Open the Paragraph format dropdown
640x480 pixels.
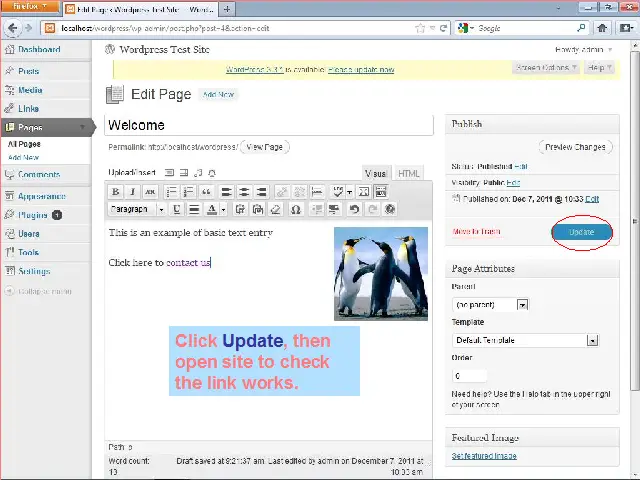[137, 209]
